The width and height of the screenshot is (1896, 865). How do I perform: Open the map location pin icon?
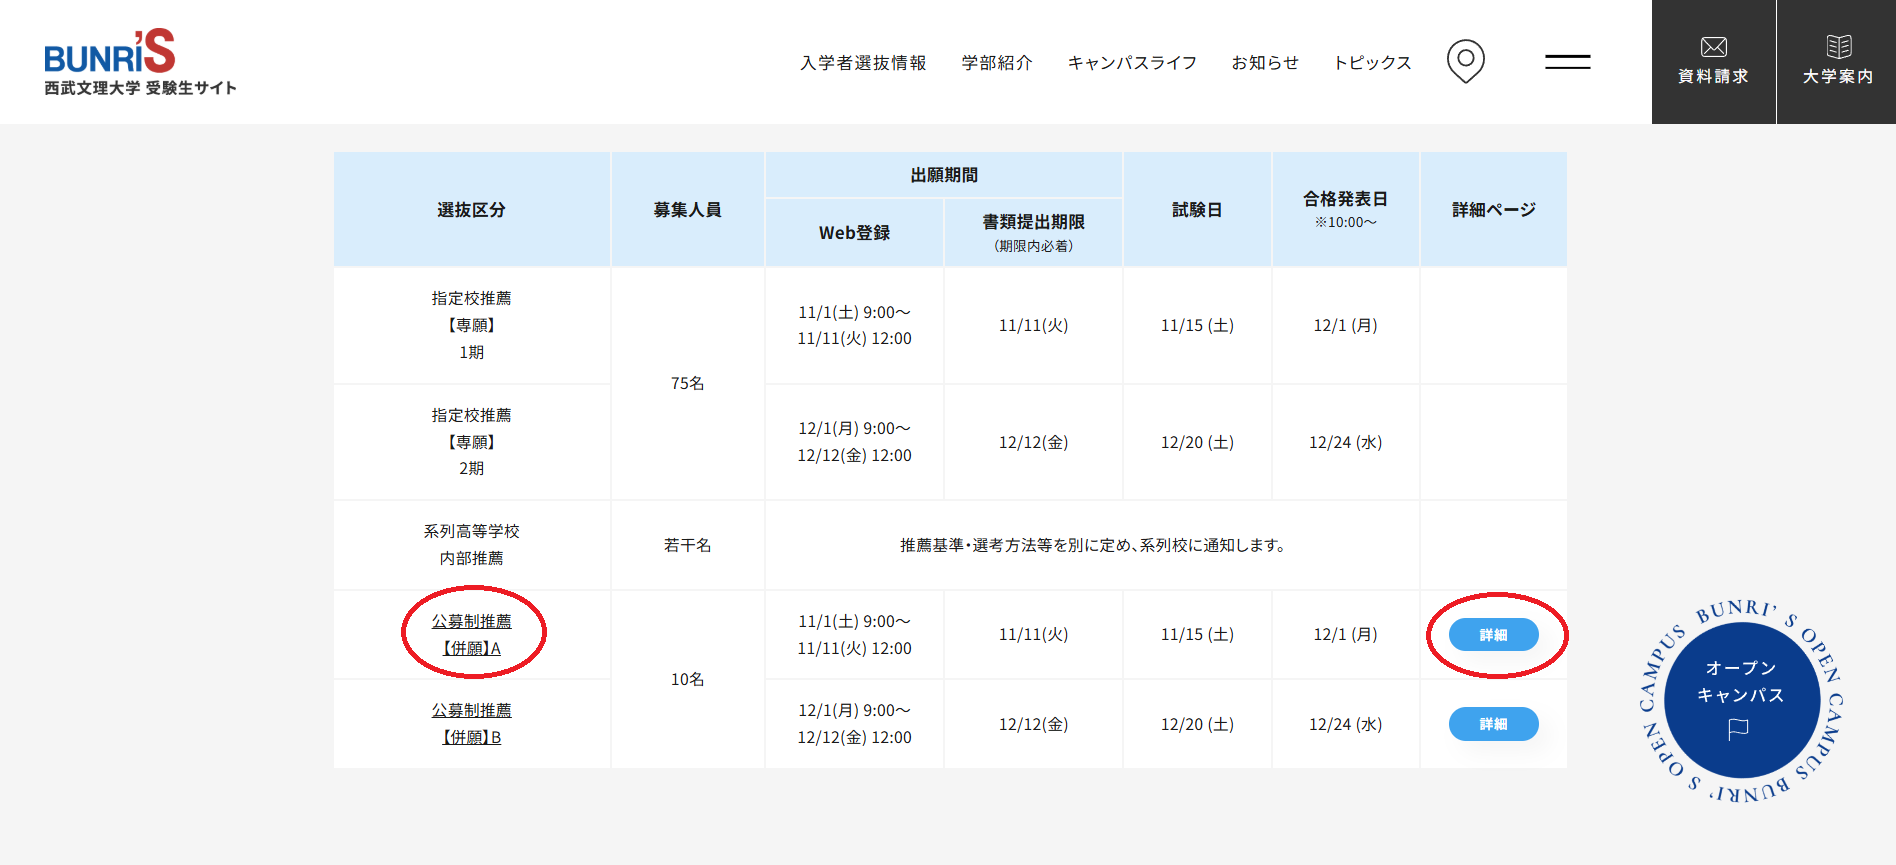pyautogui.click(x=1465, y=61)
